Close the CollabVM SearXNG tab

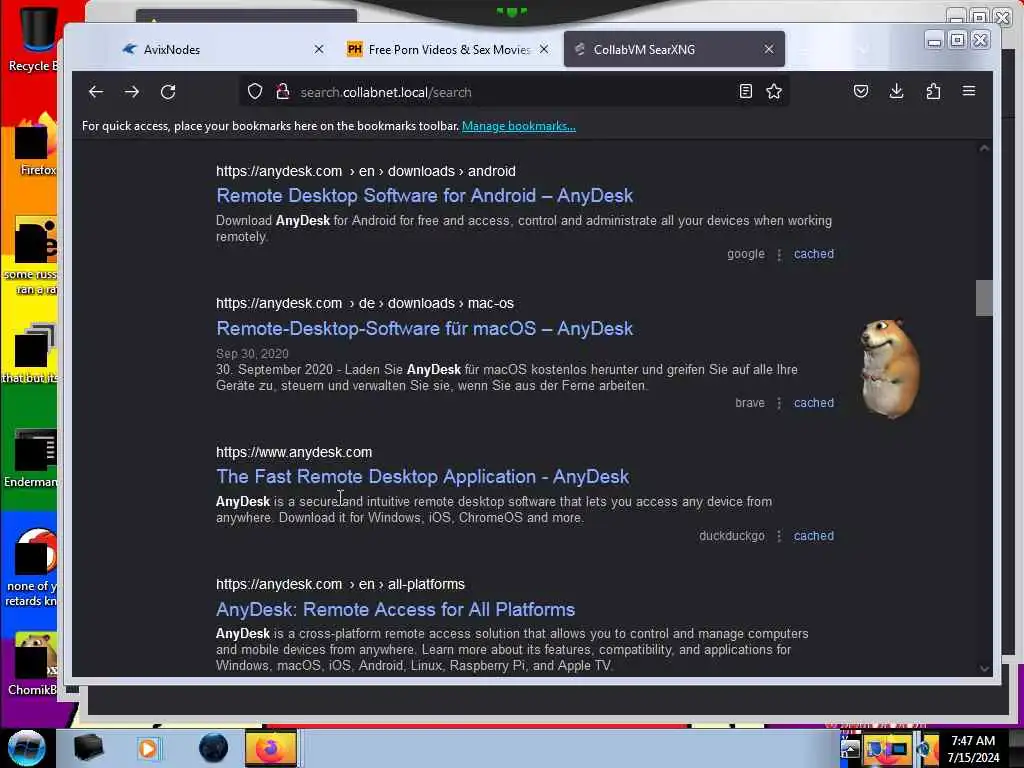pos(769,49)
